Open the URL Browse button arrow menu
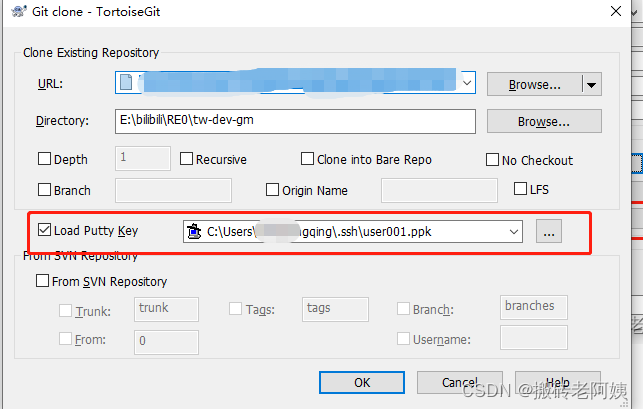Viewport: 643px width, 409px height. pos(591,85)
